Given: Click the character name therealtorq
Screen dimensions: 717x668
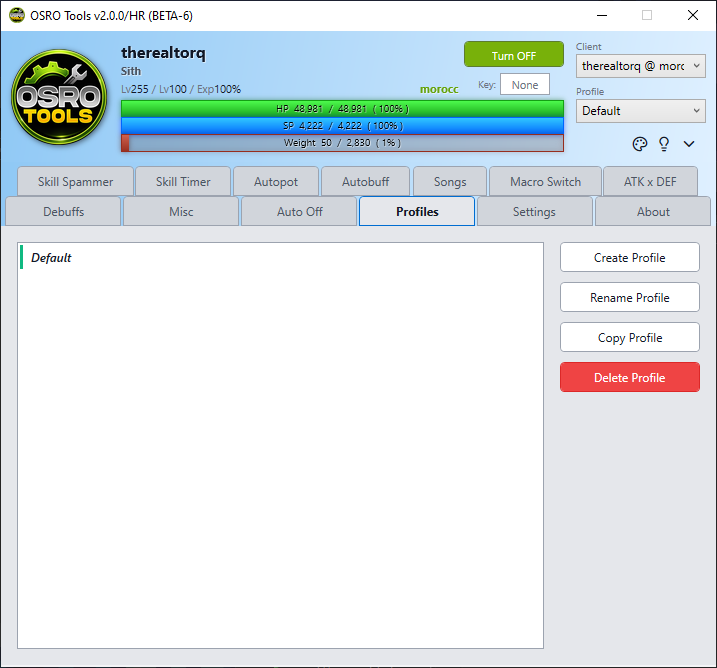Looking at the screenshot, I should pyautogui.click(x=163, y=53).
